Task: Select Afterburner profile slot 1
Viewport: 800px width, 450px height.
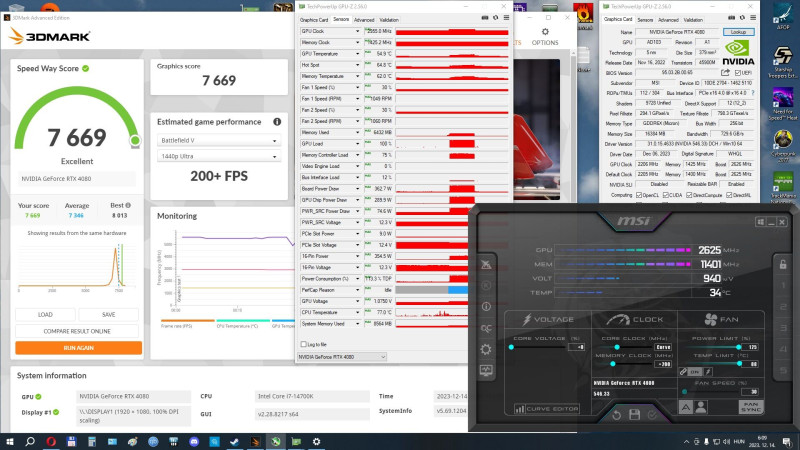Action: point(783,285)
